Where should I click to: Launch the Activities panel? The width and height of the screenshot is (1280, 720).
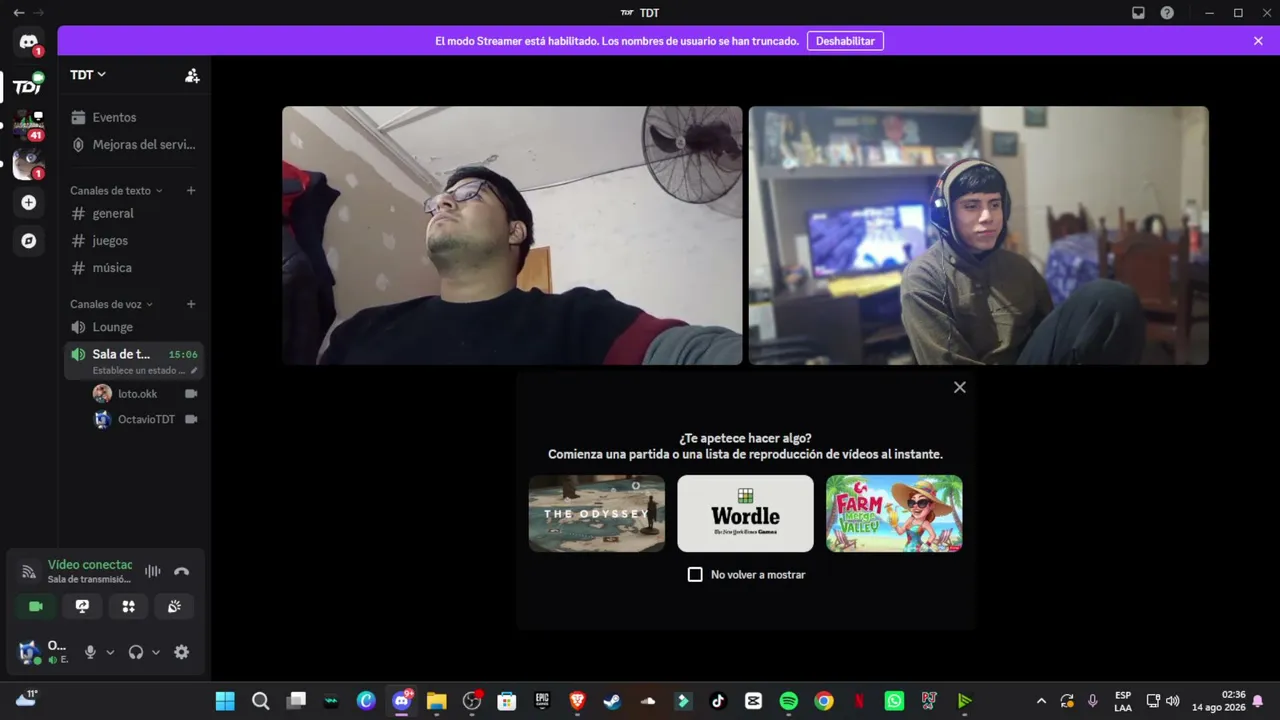click(128, 606)
